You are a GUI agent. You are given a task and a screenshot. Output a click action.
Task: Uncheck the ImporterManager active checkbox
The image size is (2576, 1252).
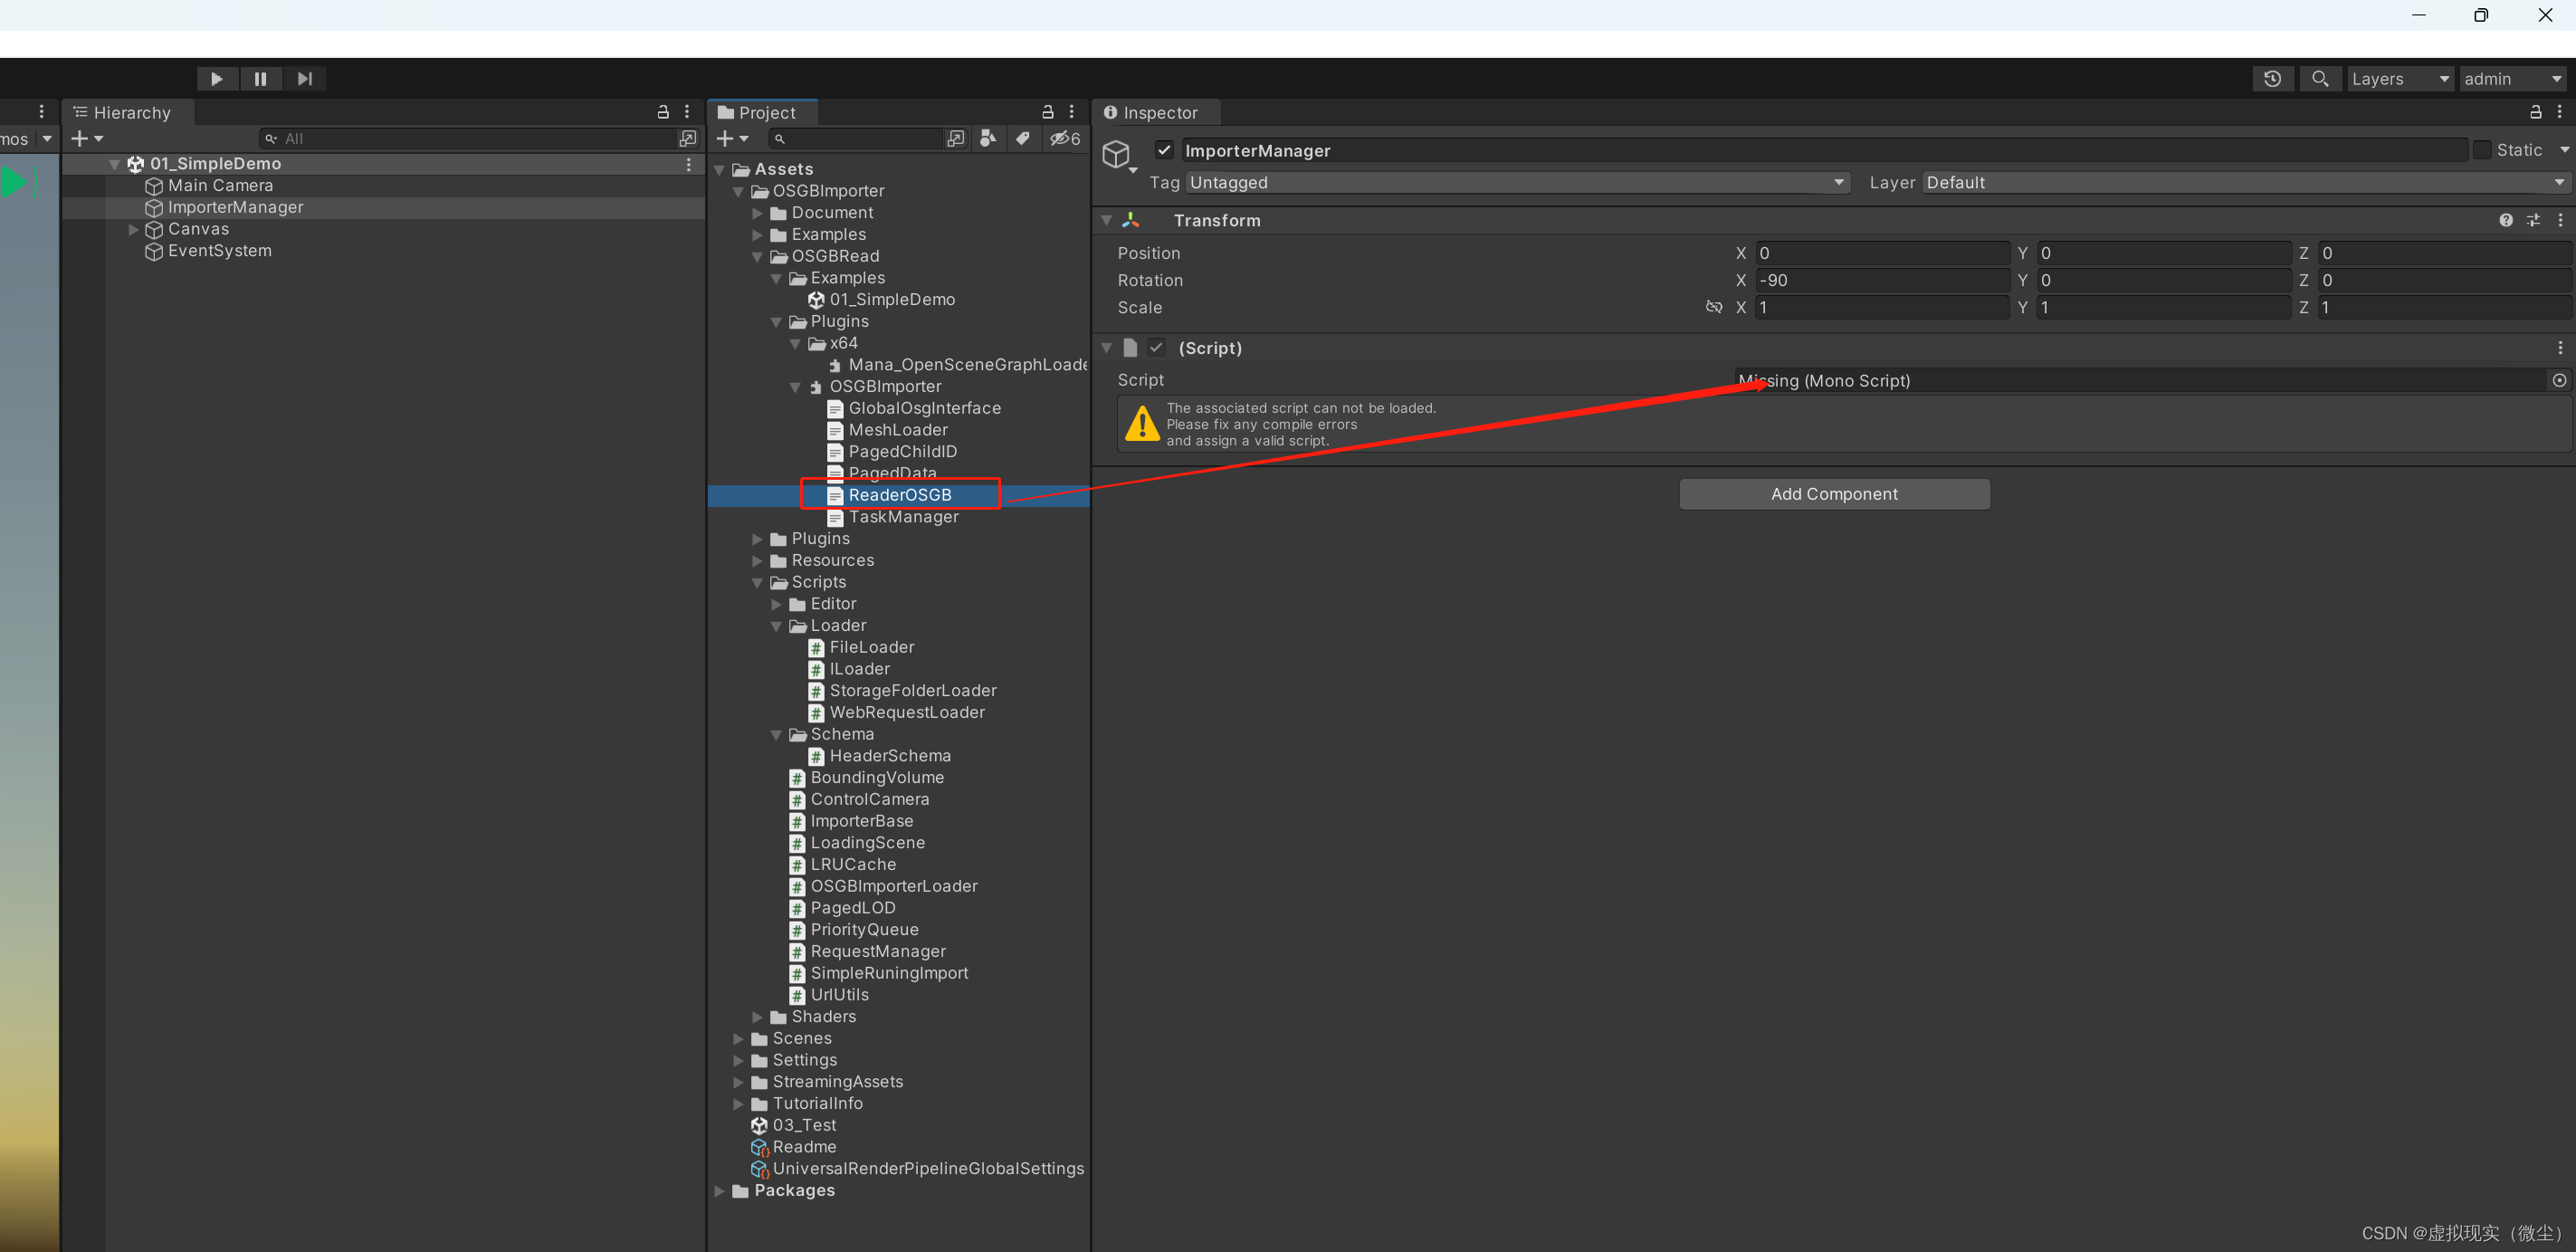tap(1164, 150)
